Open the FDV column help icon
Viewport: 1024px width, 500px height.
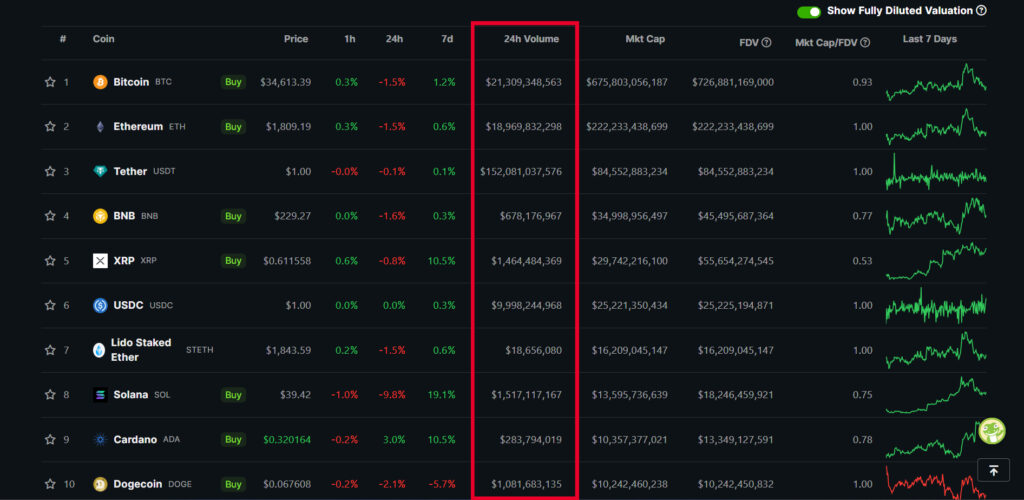[x=767, y=42]
